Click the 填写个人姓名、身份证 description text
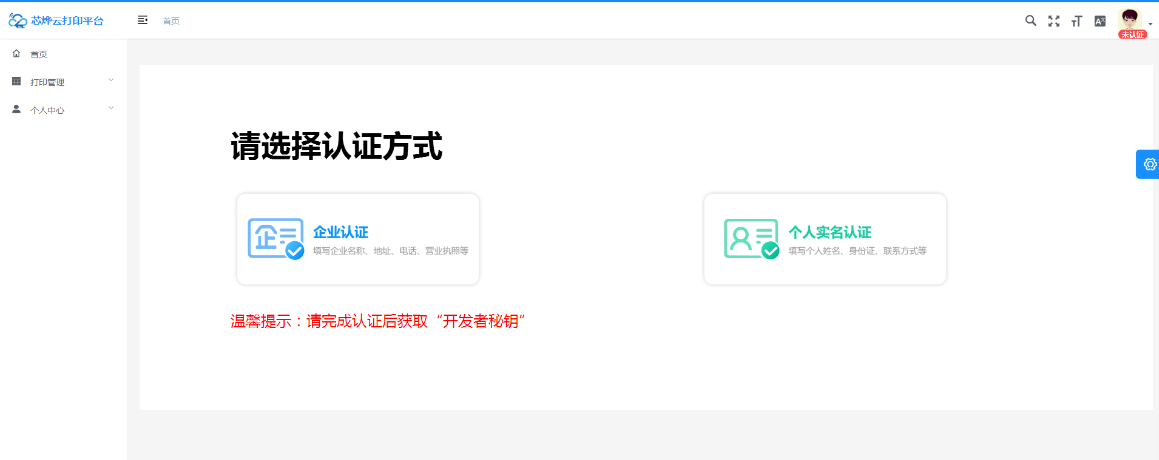 pyautogui.click(x=857, y=251)
